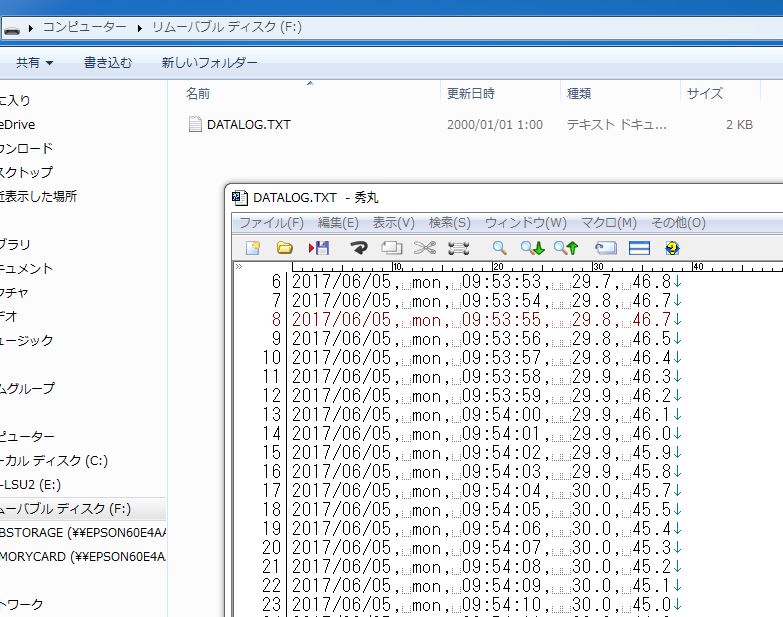
Task: Select DATALOG.TXT in the file list
Action: 248,125
